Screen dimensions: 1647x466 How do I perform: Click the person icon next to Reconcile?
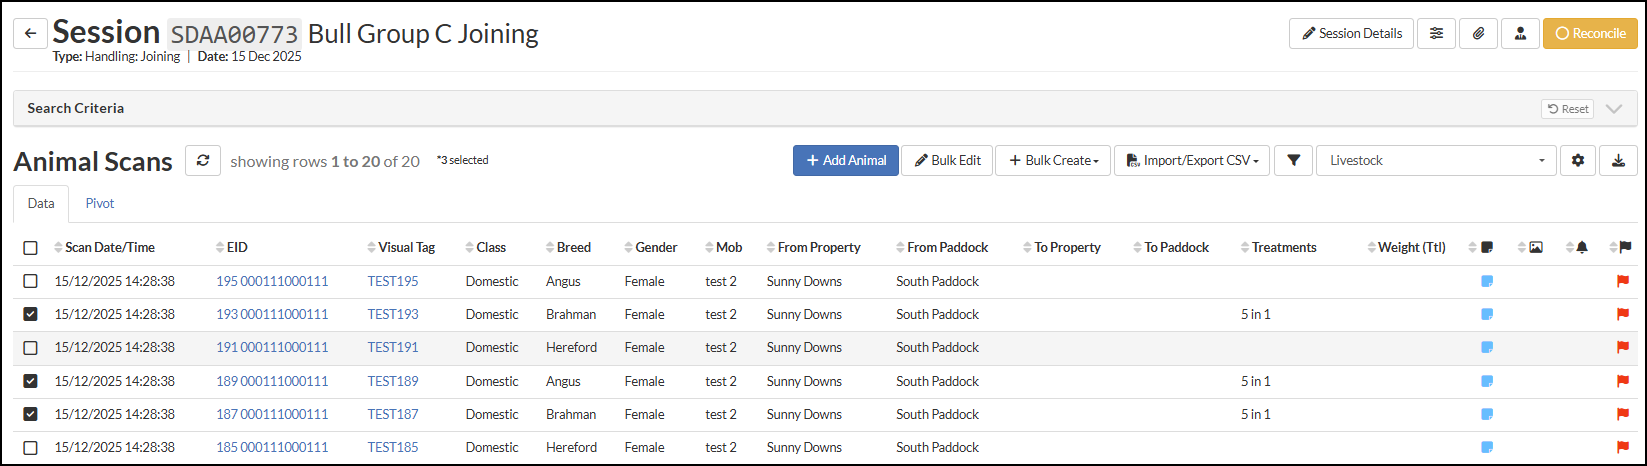[1520, 34]
